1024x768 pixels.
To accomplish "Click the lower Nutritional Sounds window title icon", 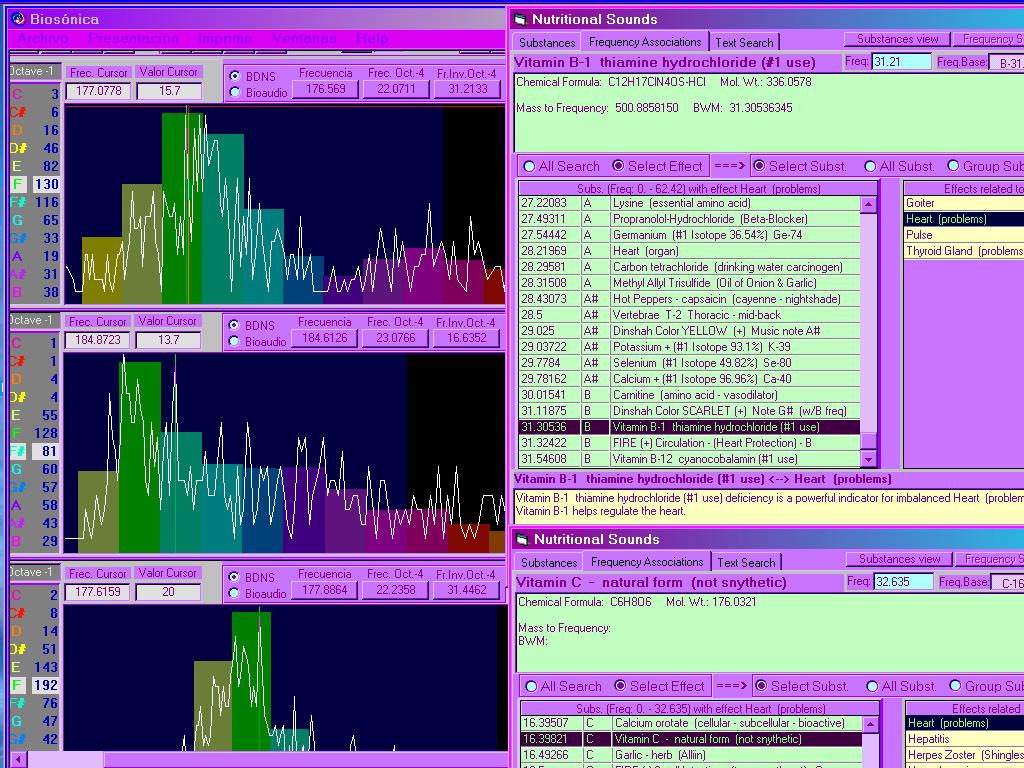I will click(519, 539).
